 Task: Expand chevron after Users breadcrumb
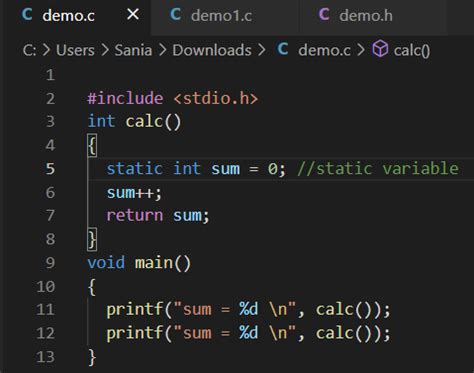pyautogui.click(x=105, y=50)
